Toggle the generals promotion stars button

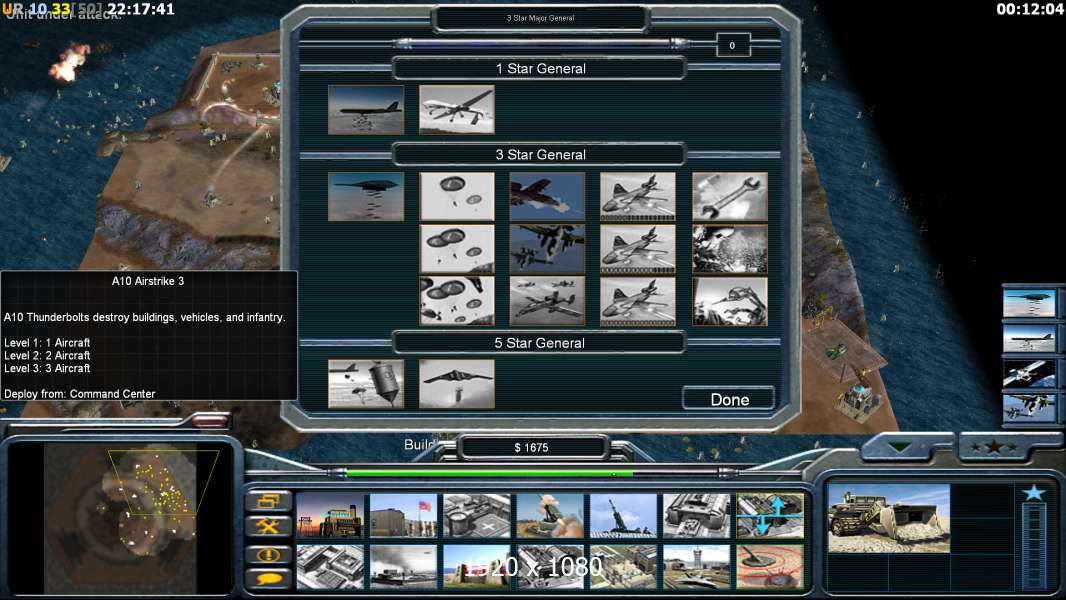994,447
